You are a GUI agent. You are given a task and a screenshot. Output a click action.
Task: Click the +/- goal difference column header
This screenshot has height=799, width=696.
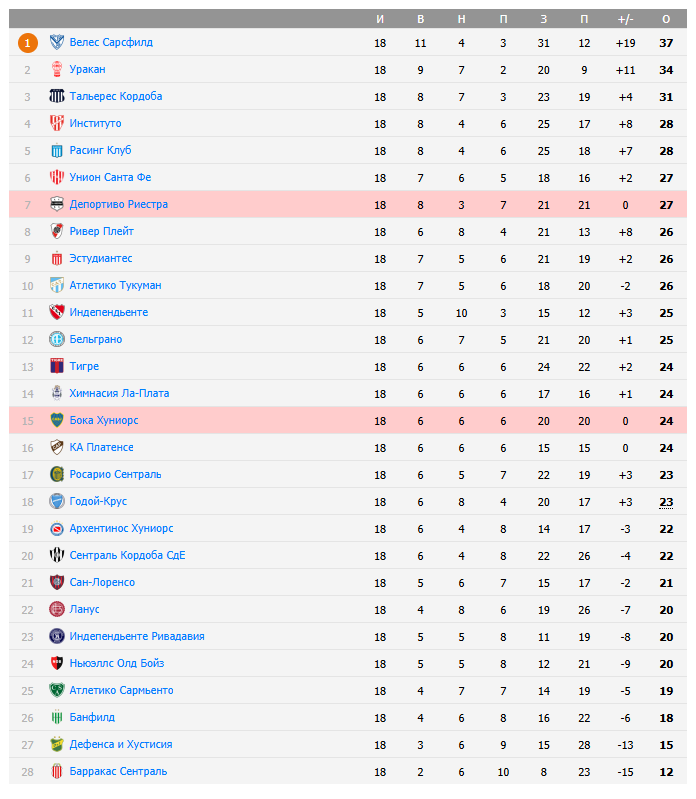pyautogui.click(x=626, y=19)
